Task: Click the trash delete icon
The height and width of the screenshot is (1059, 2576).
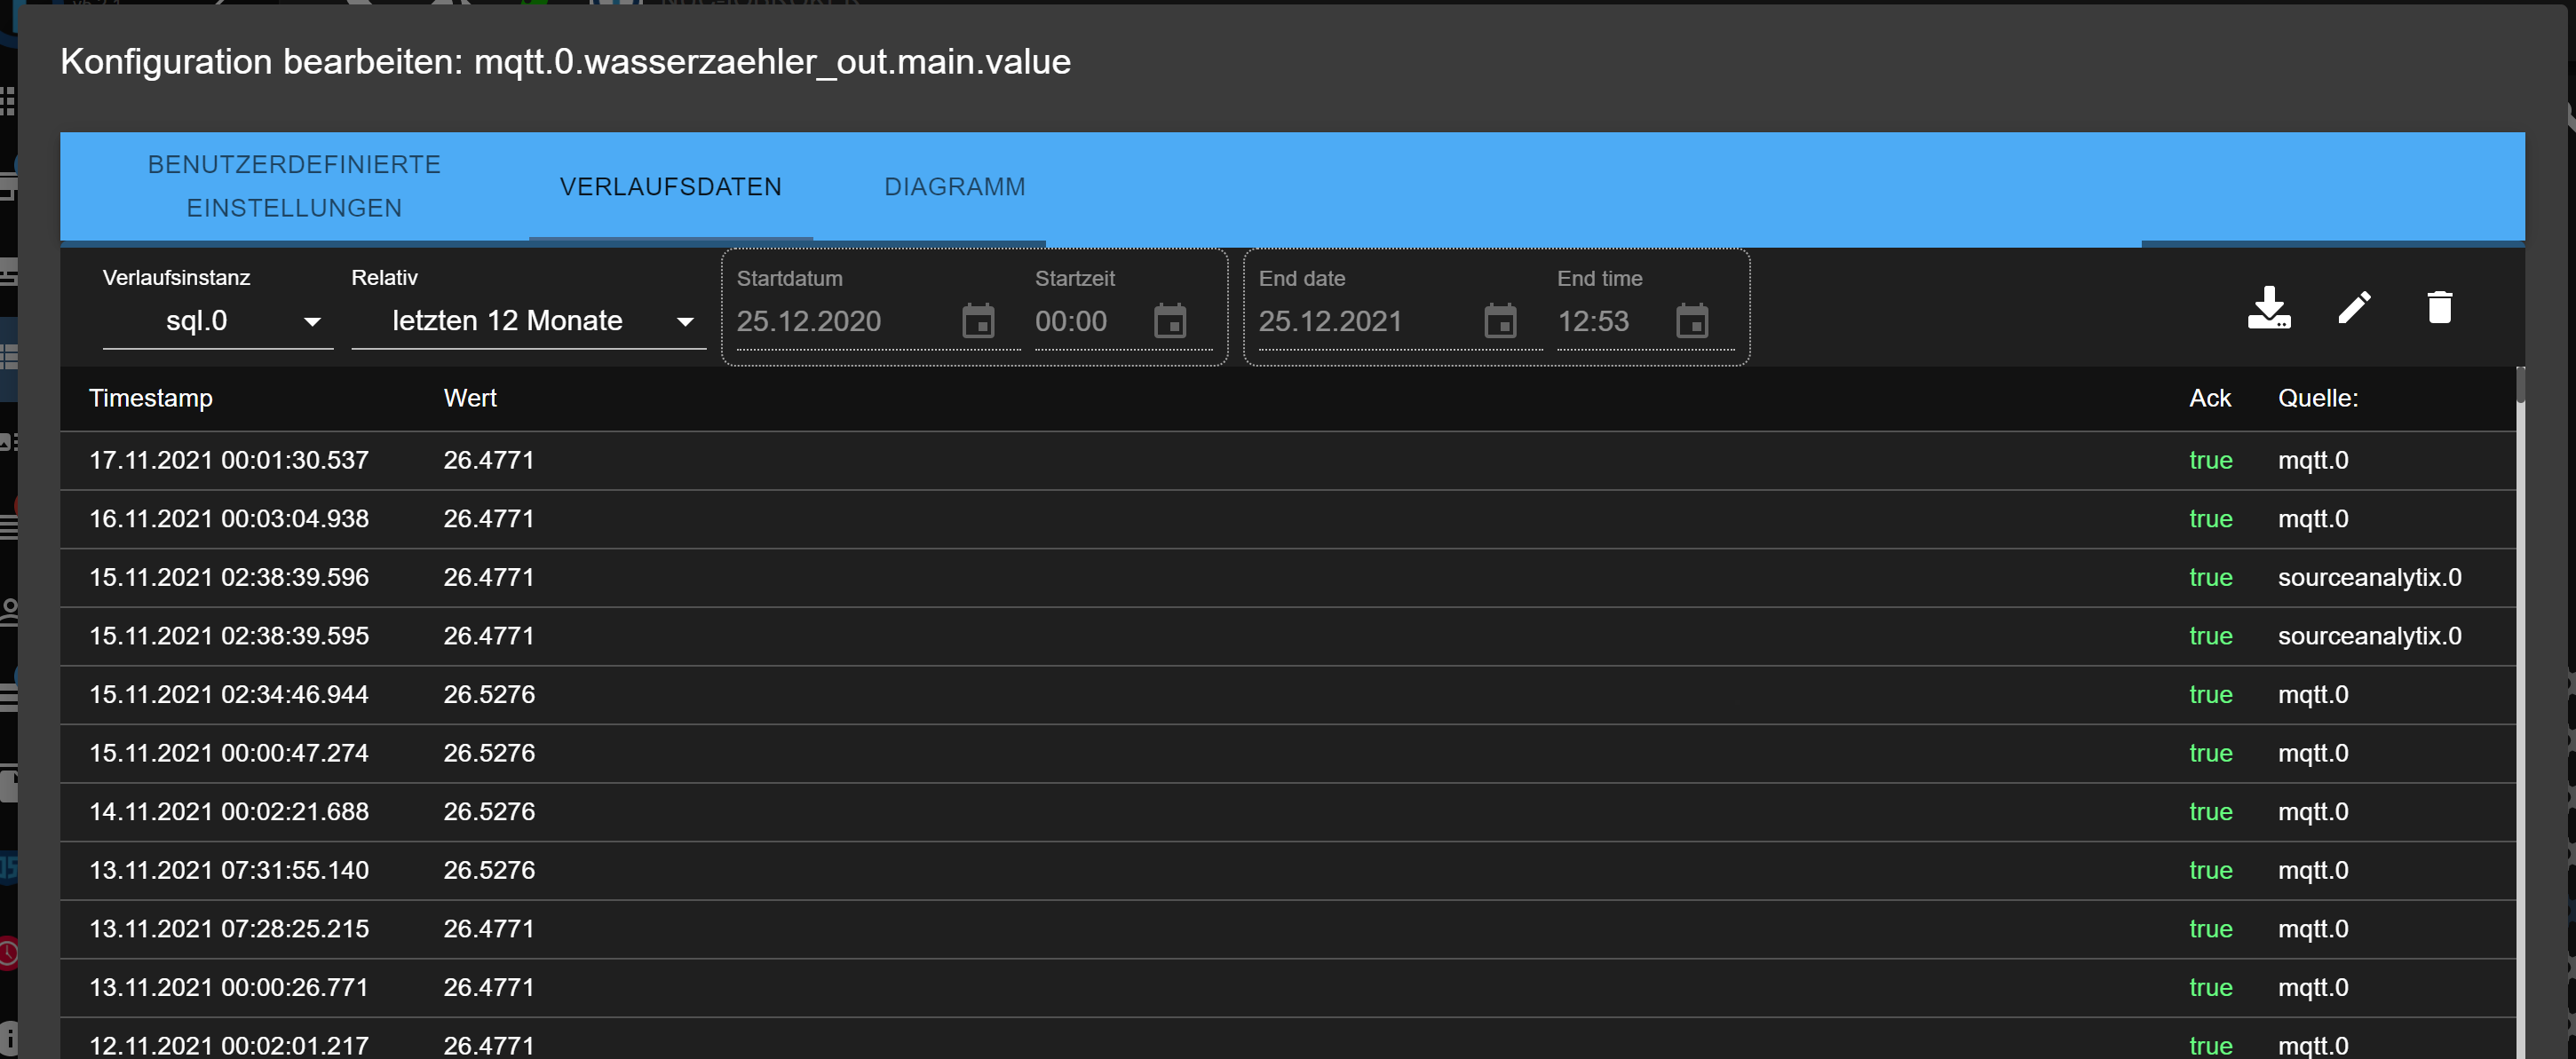Action: tap(2439, 307)
